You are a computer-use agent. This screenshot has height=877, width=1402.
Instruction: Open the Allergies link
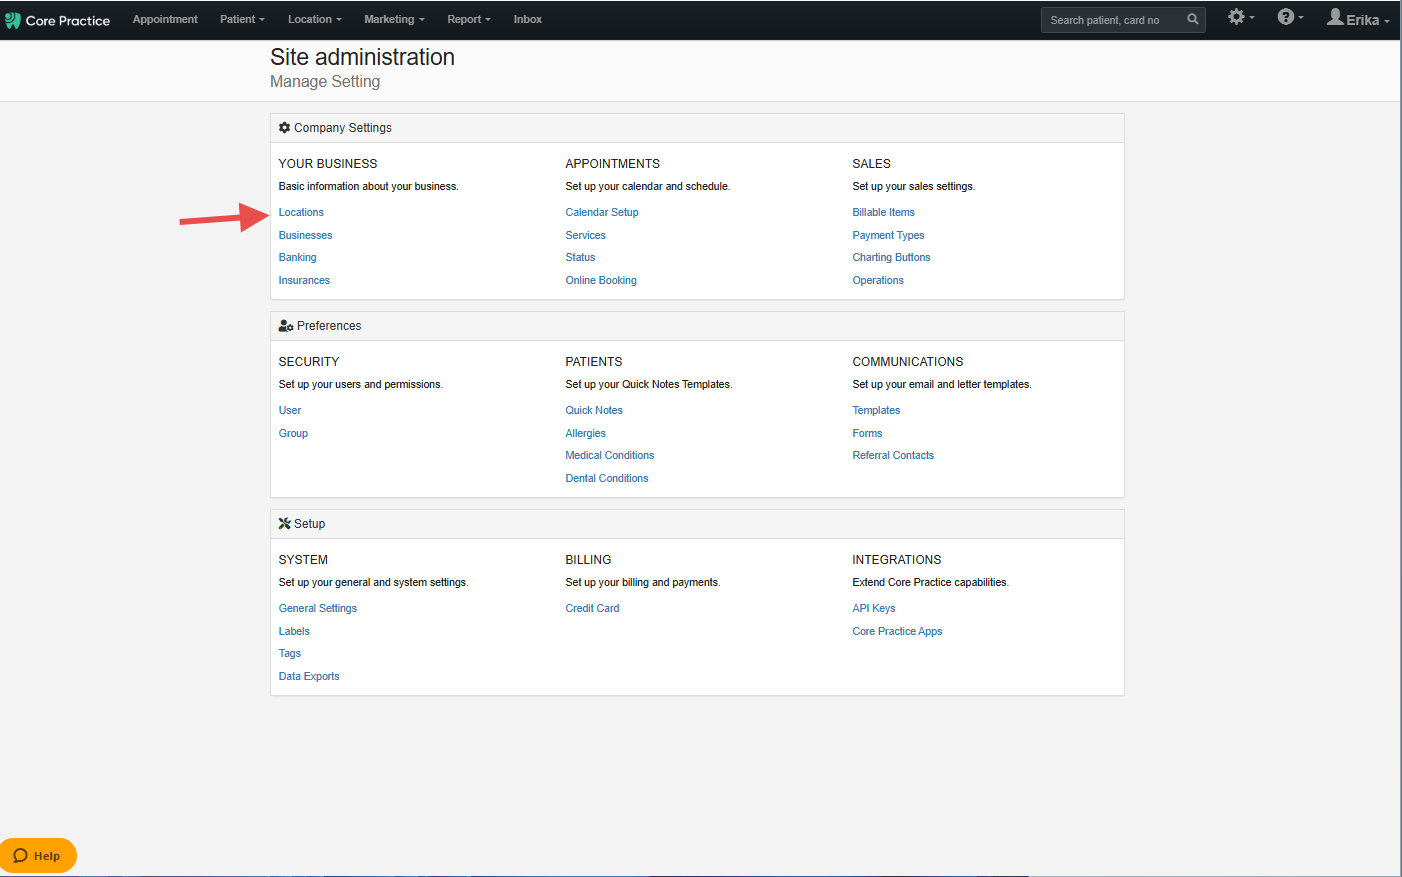click(x=585, y=433)
